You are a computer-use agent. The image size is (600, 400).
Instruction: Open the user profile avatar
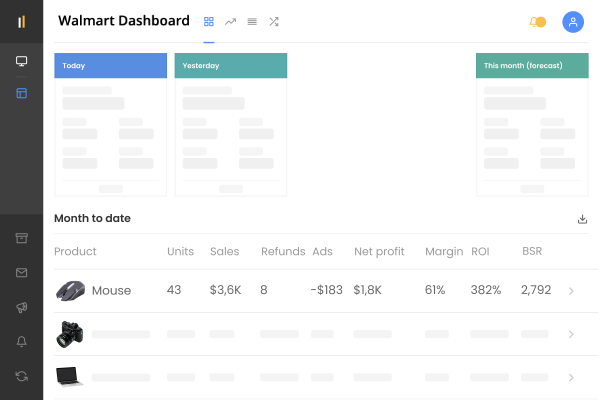point(573,21)
